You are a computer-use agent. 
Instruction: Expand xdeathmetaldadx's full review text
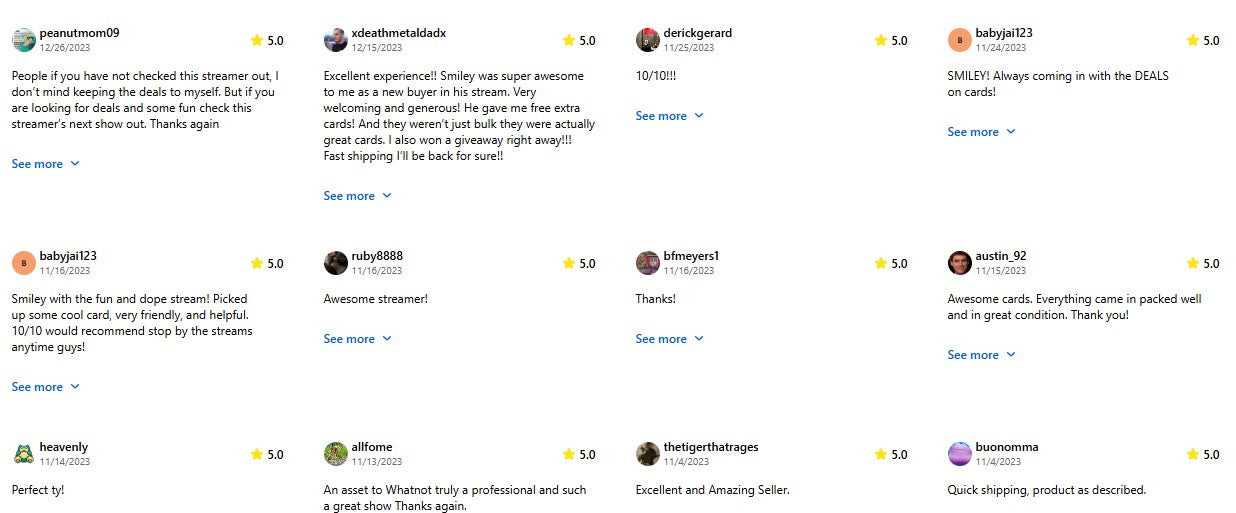coord(357,196)
